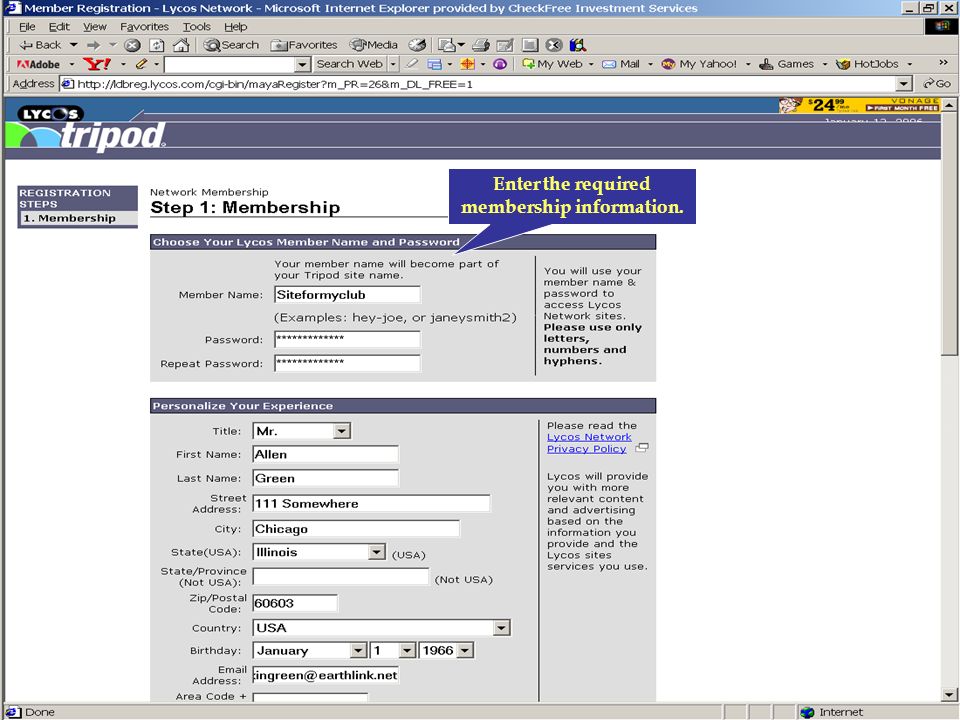The height and width of the screenshot is (720, 960).
Task: Open the Media toolbar button
Action: pyautogui.click(x=373, y=45)
